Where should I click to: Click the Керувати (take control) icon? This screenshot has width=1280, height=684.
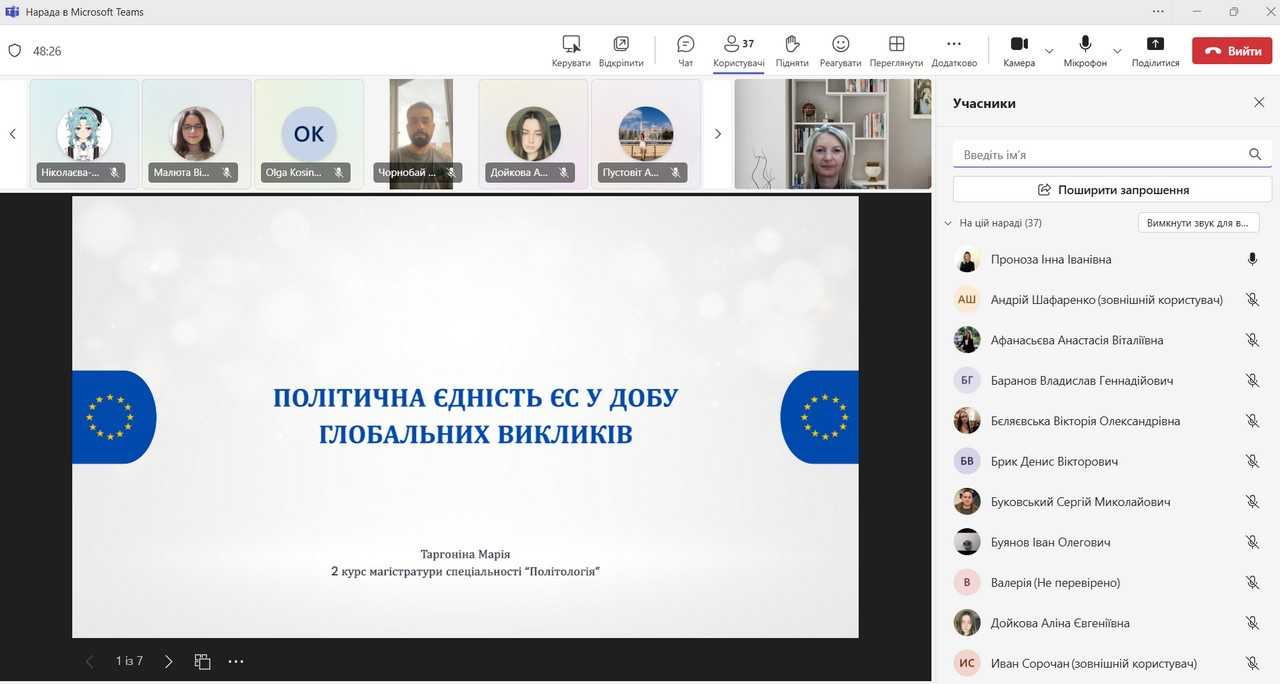pos(571,50)
